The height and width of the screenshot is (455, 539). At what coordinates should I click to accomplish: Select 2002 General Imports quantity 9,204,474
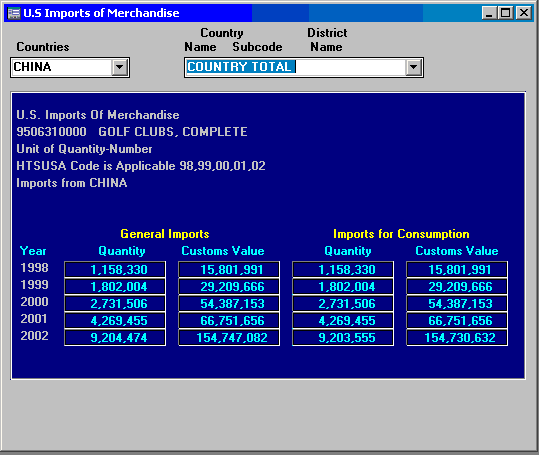pos(115,337)
